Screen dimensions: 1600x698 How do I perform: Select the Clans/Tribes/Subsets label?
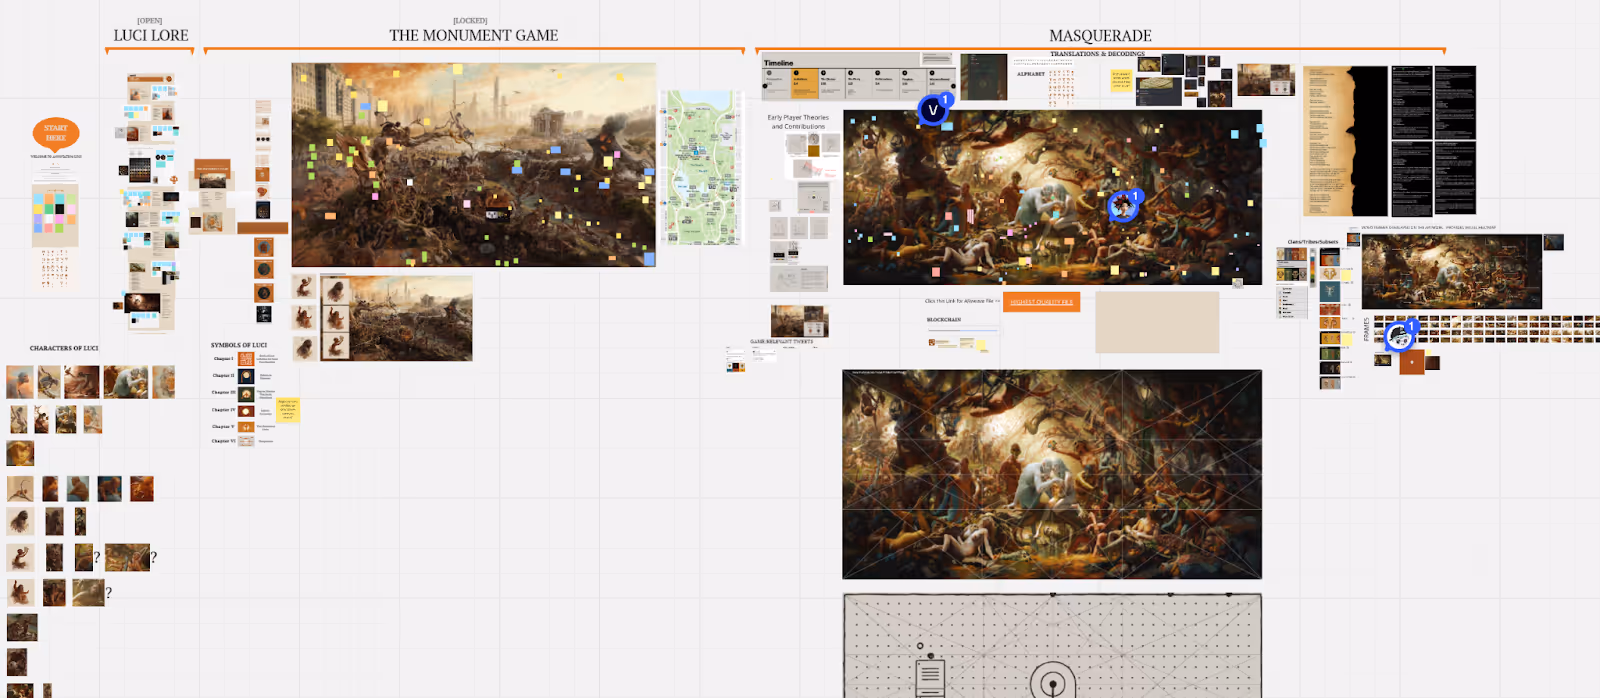1313,242
